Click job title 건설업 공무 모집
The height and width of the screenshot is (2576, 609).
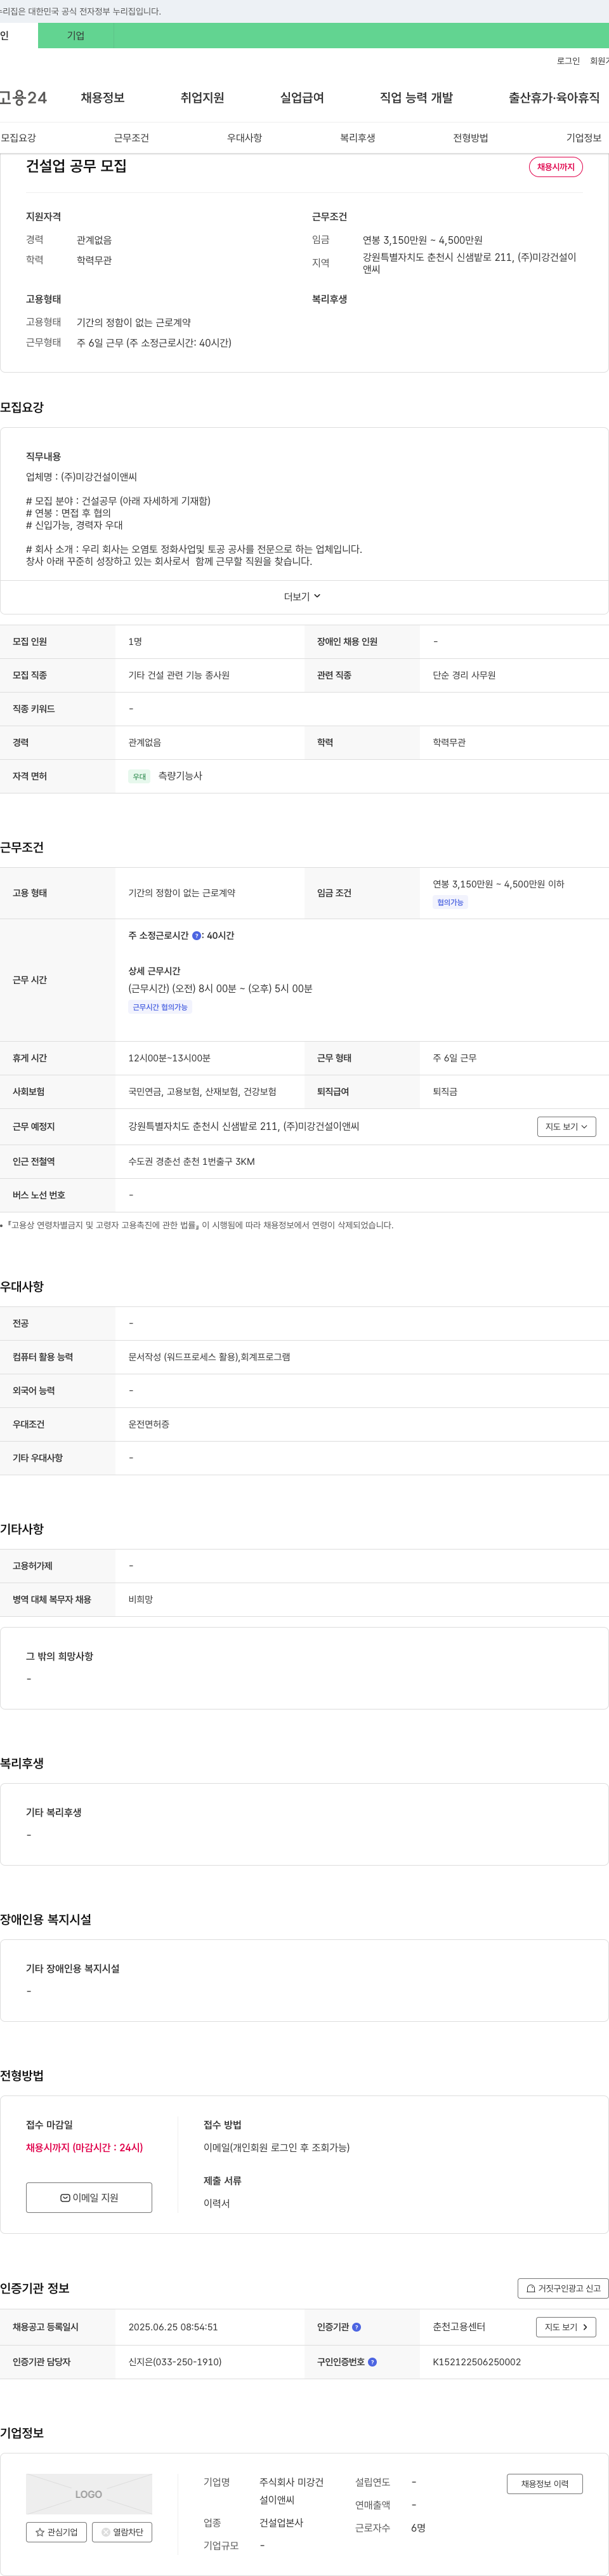(76, 166)
